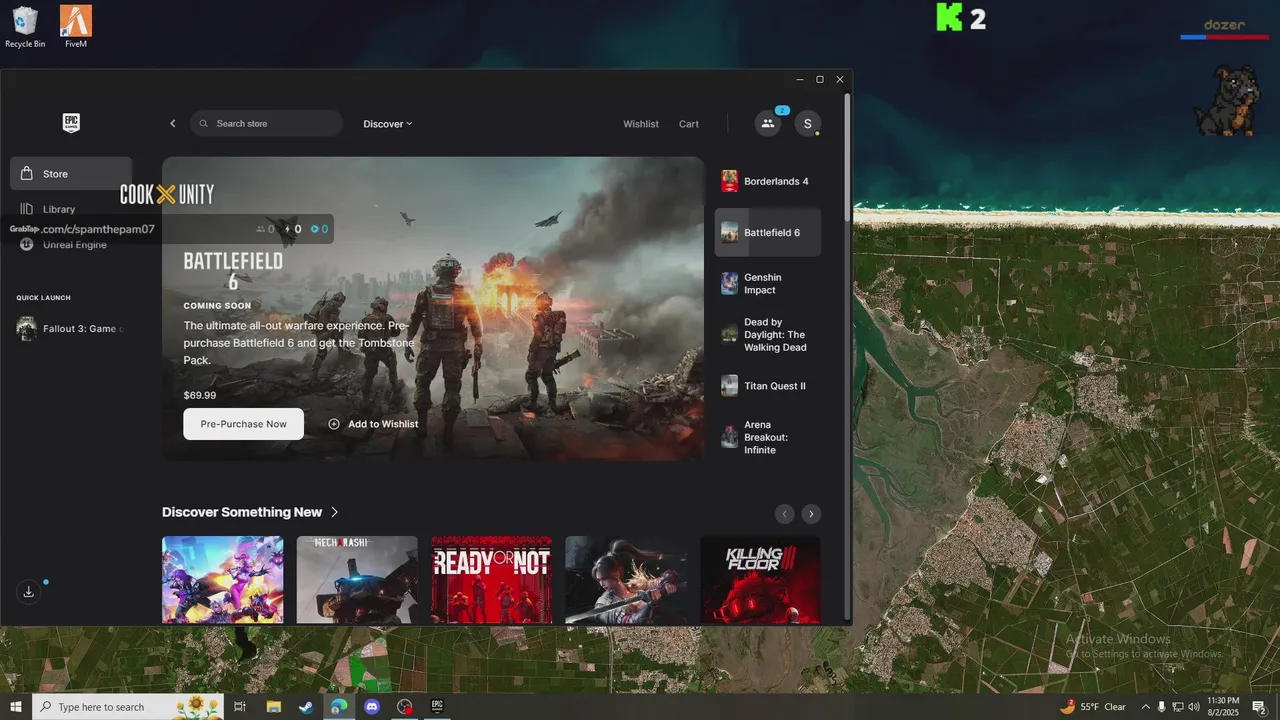Image resolution: width=1280 pixels, height=720 pixels.
Task: Open Recycle Bin desktop icon
Action: 25,27
